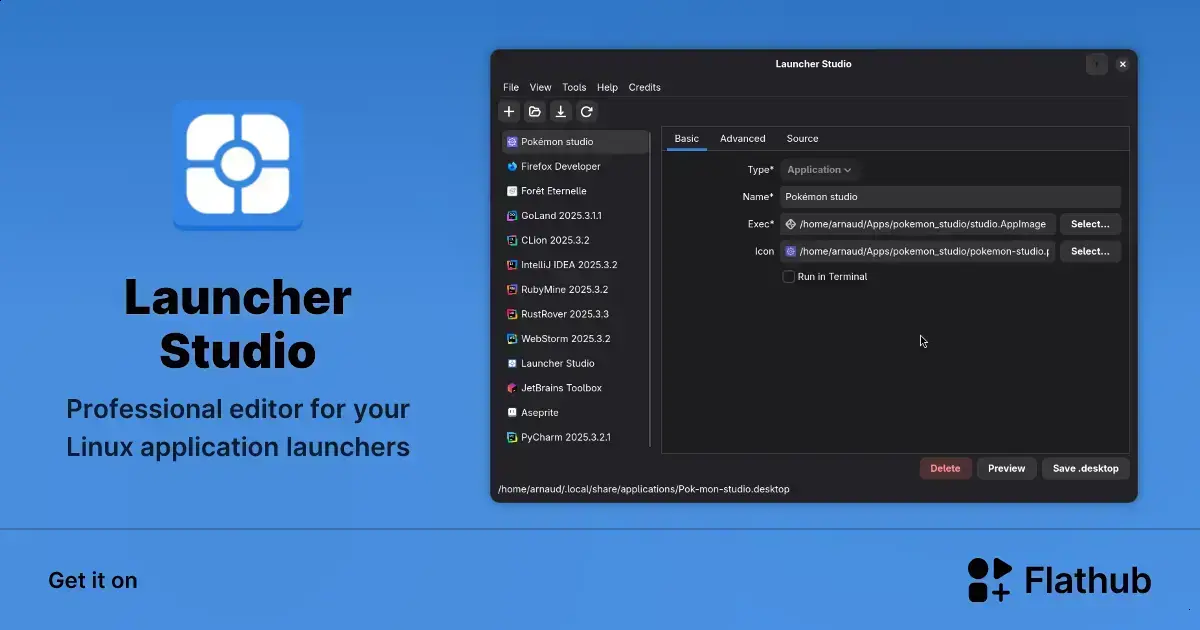Image resolution: width=1200 pixels, height=630 pixels.
Task: Click the Save .desktop button
Action: click(x=1086, y=468)
